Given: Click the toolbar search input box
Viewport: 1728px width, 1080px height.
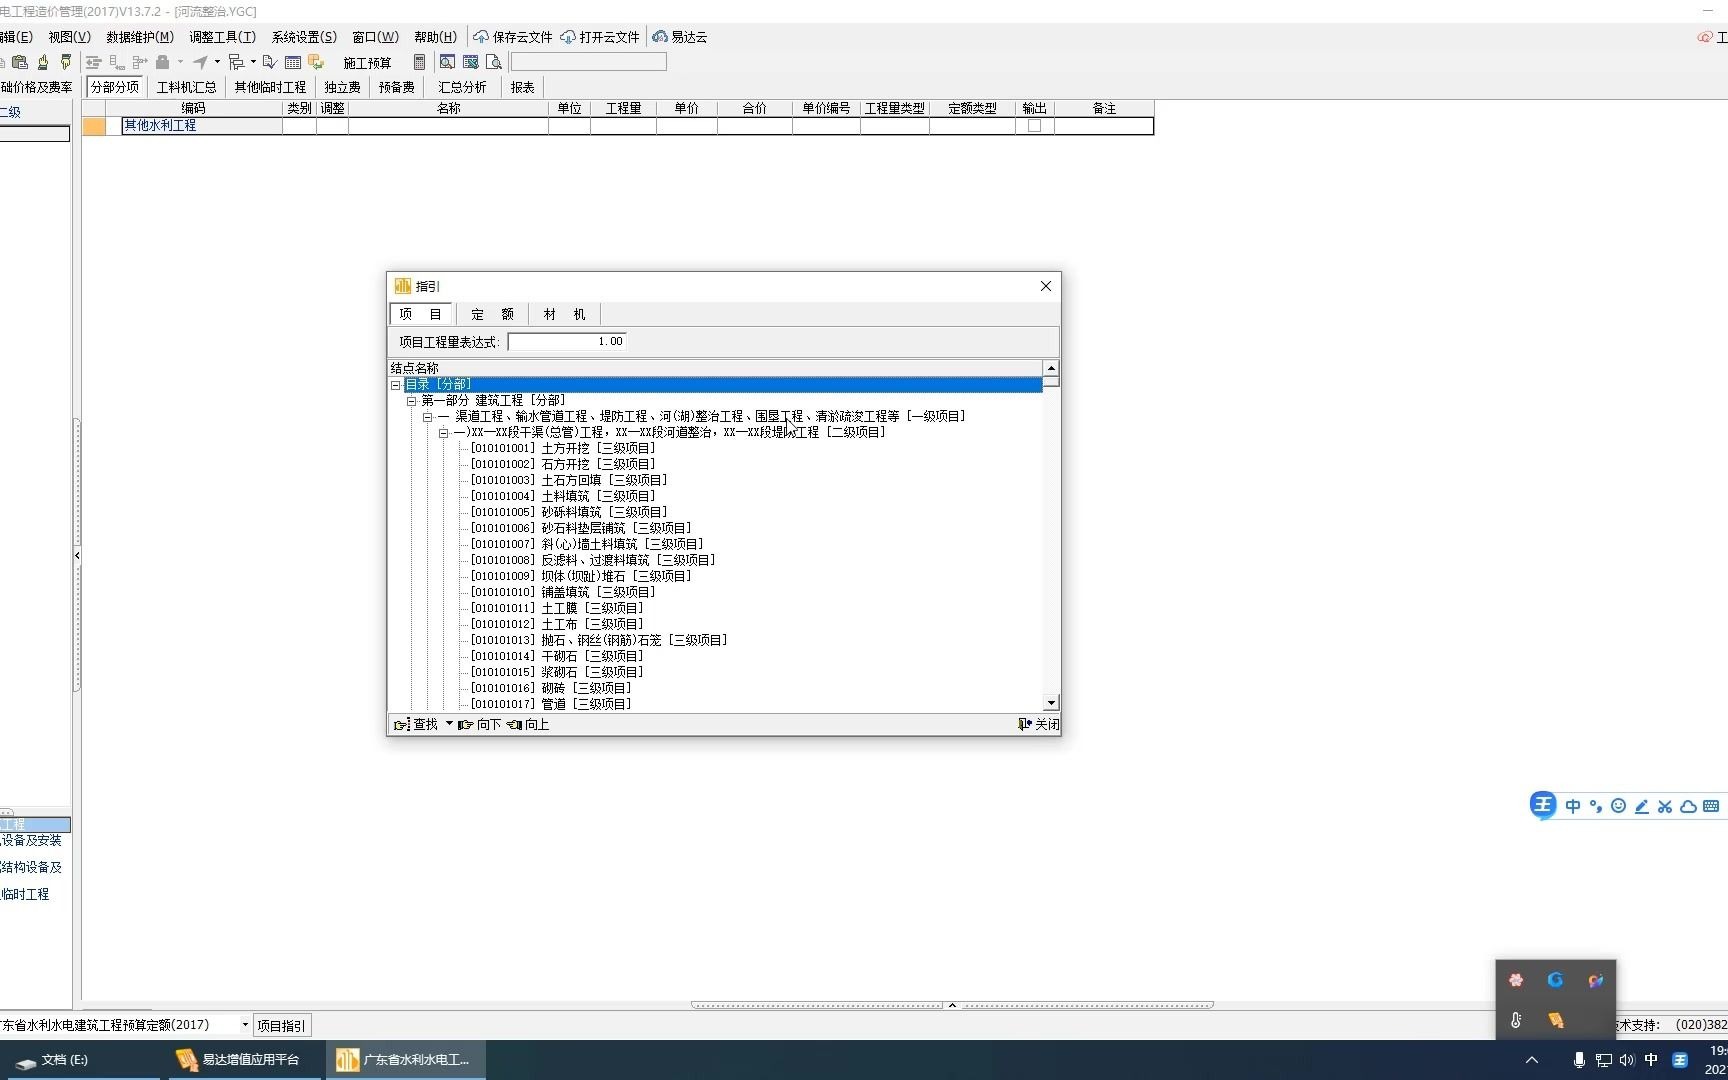Looking at the screenshot, I should click(x=589, y=62).
